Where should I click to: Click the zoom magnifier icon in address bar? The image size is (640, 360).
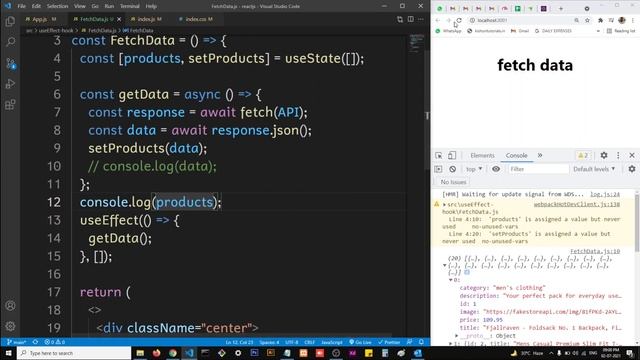point(576,20)
